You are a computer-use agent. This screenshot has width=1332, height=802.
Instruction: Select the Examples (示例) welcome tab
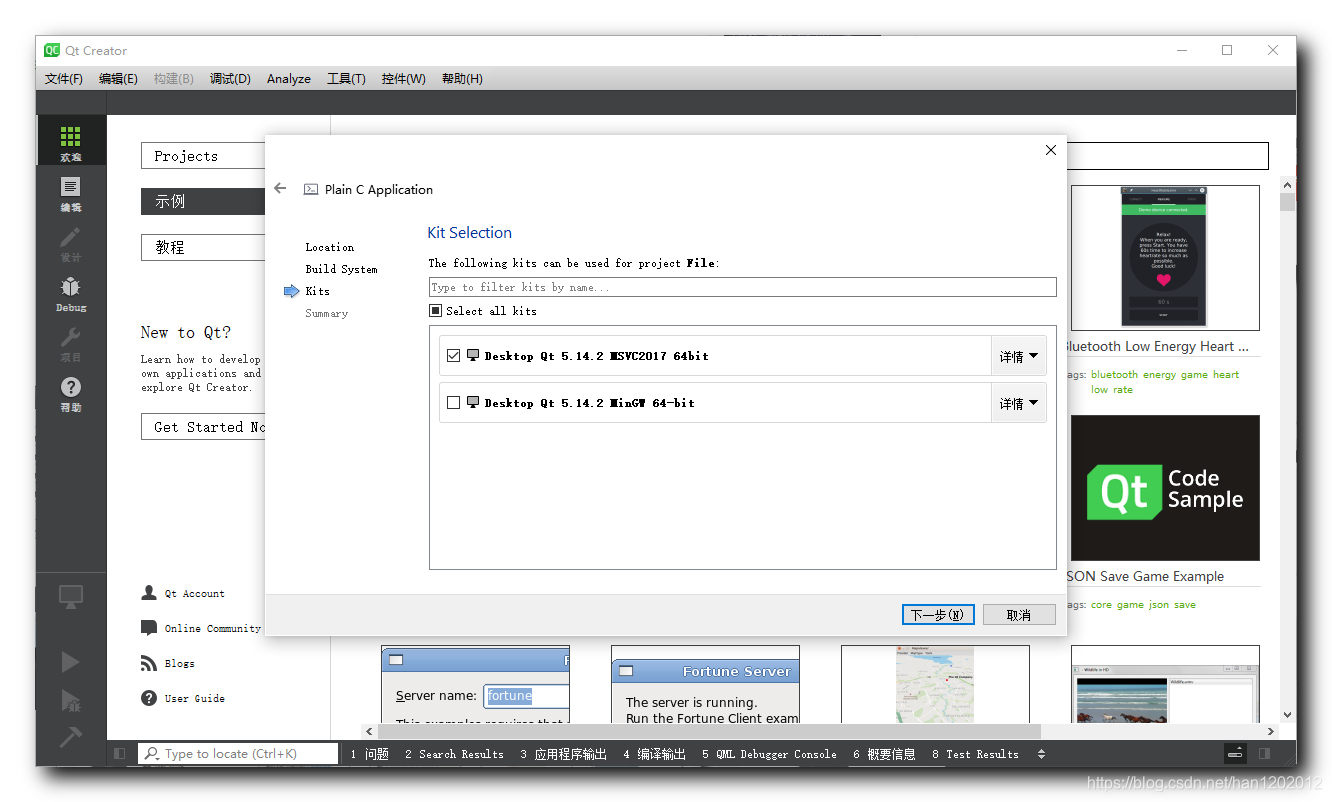203,201
